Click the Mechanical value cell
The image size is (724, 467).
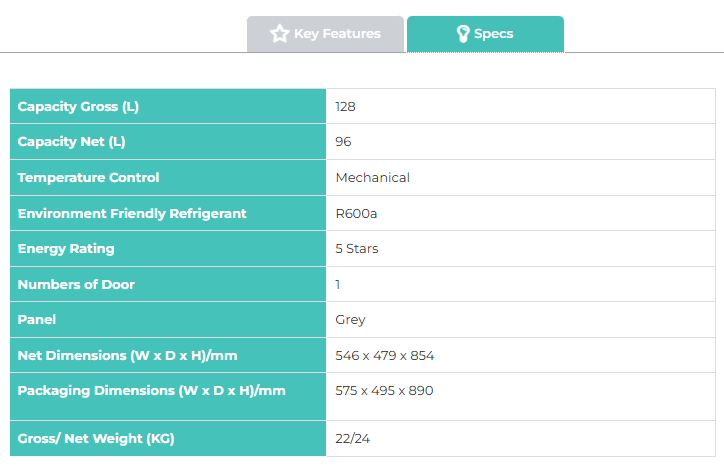[521, 178]
